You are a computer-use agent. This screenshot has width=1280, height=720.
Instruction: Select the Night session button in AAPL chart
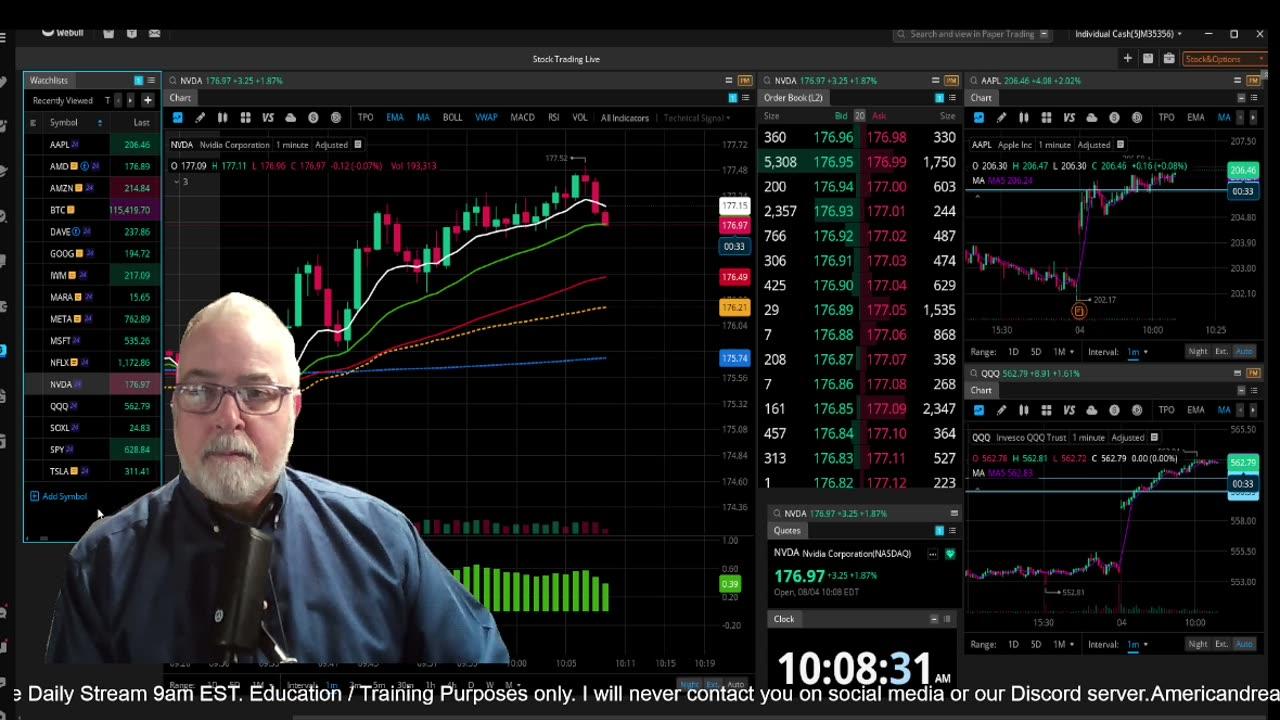(1197, 352)
